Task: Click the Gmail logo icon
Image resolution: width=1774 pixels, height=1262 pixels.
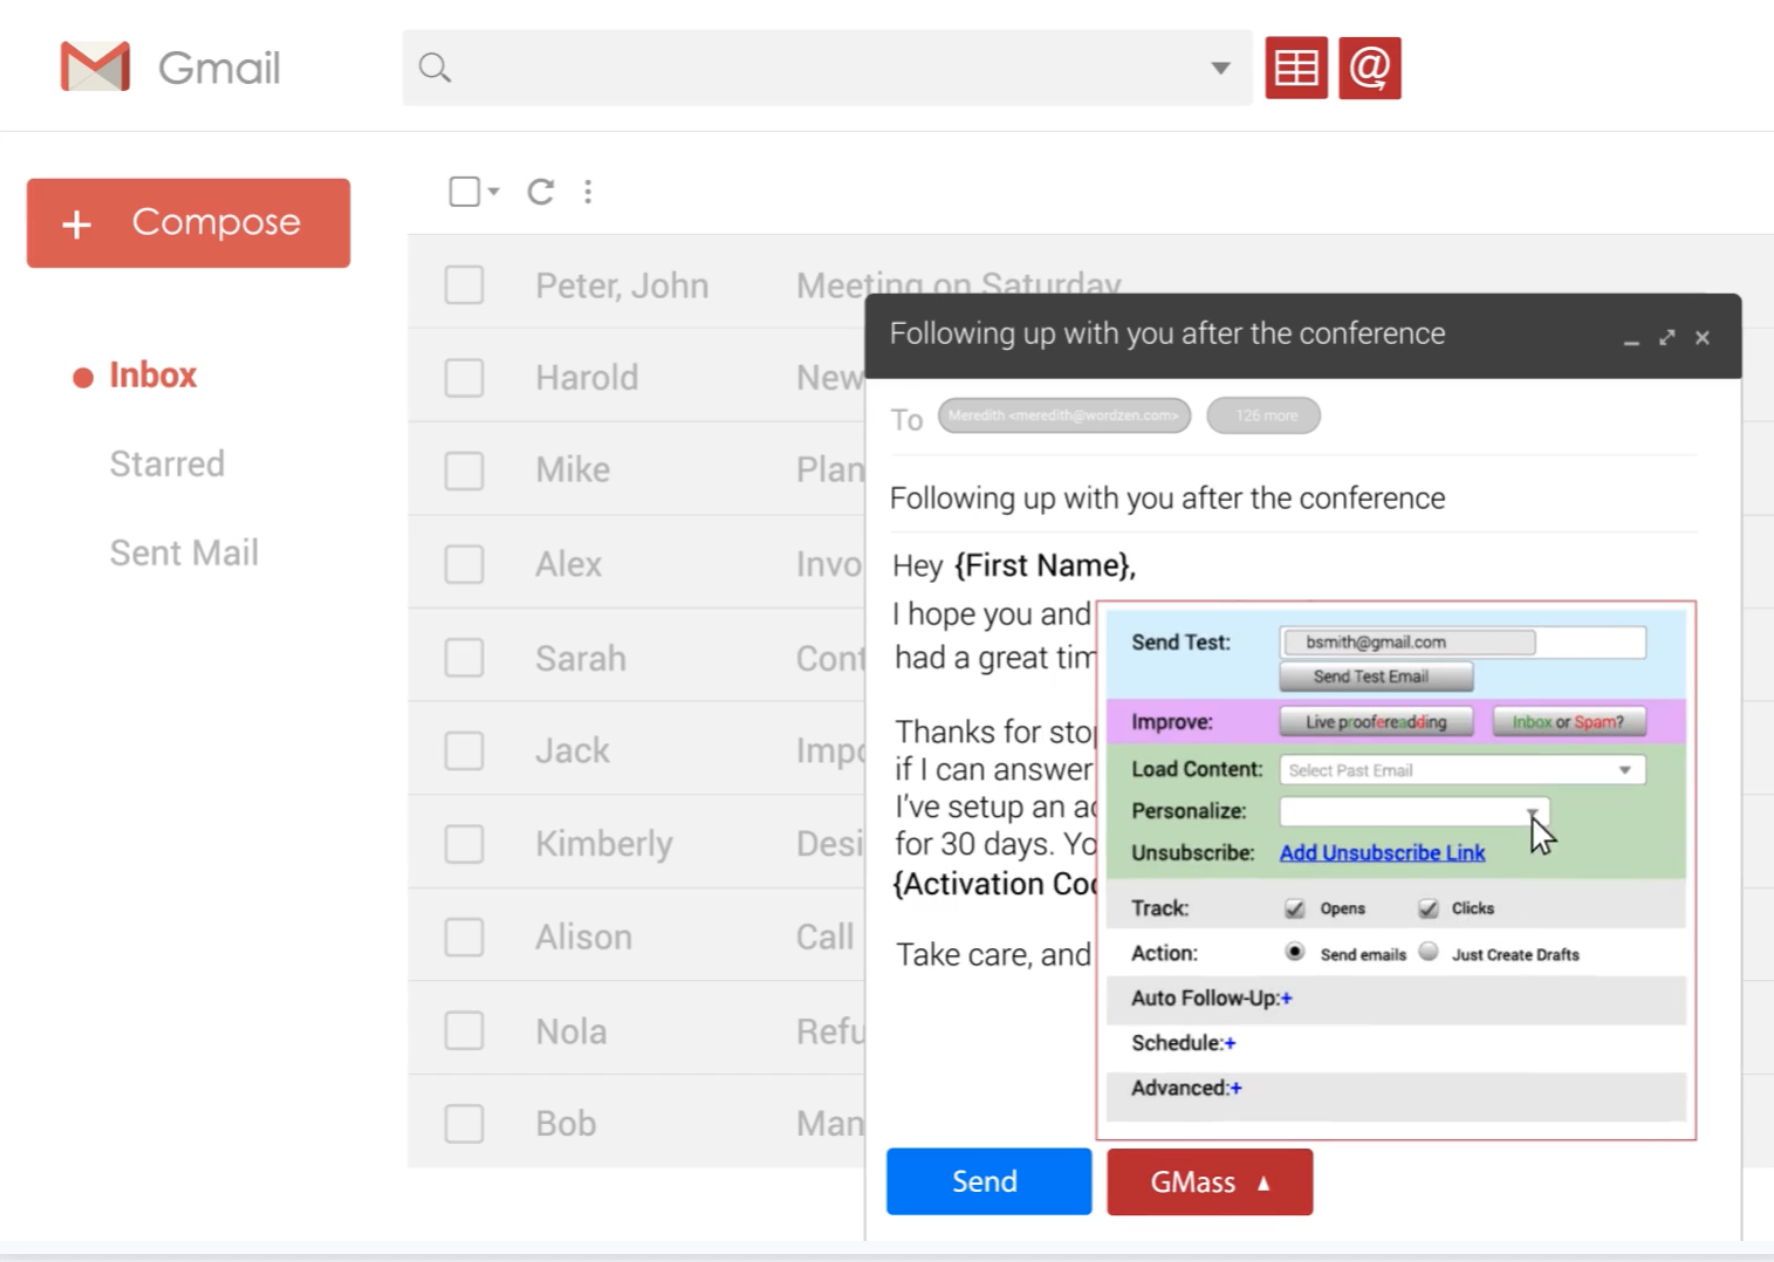Action: 95,67
